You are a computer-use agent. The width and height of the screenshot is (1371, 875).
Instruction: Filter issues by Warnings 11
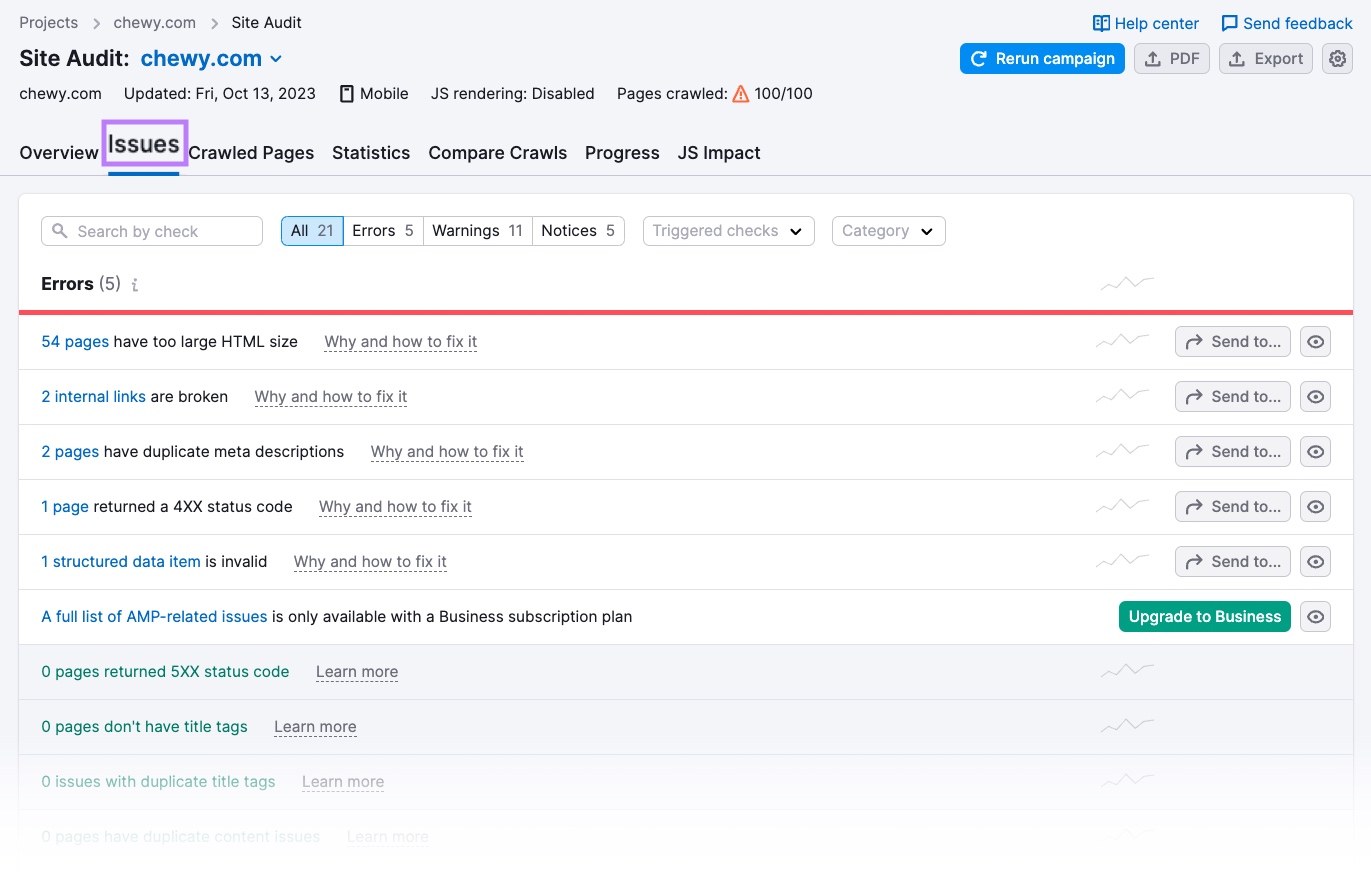coord(477,231)
